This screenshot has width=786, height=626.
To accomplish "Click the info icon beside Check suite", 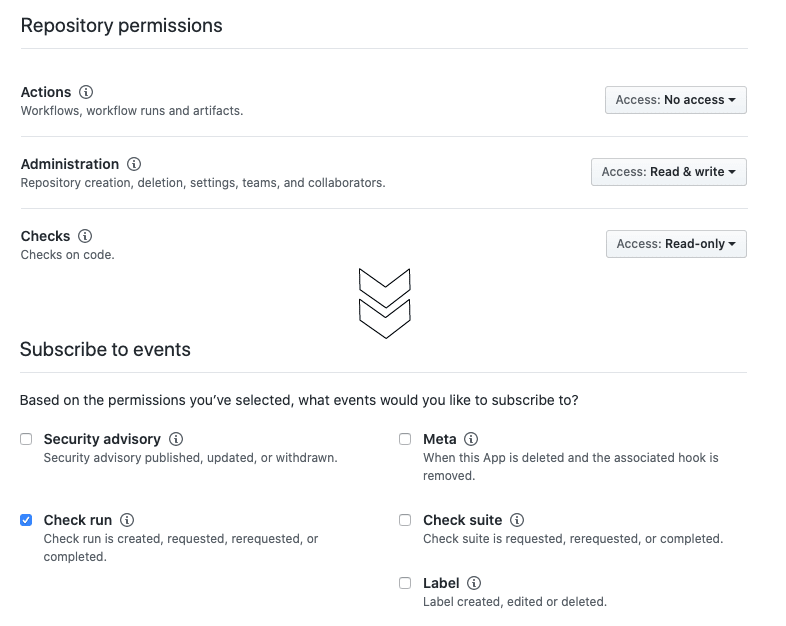I will coord(517,520).
